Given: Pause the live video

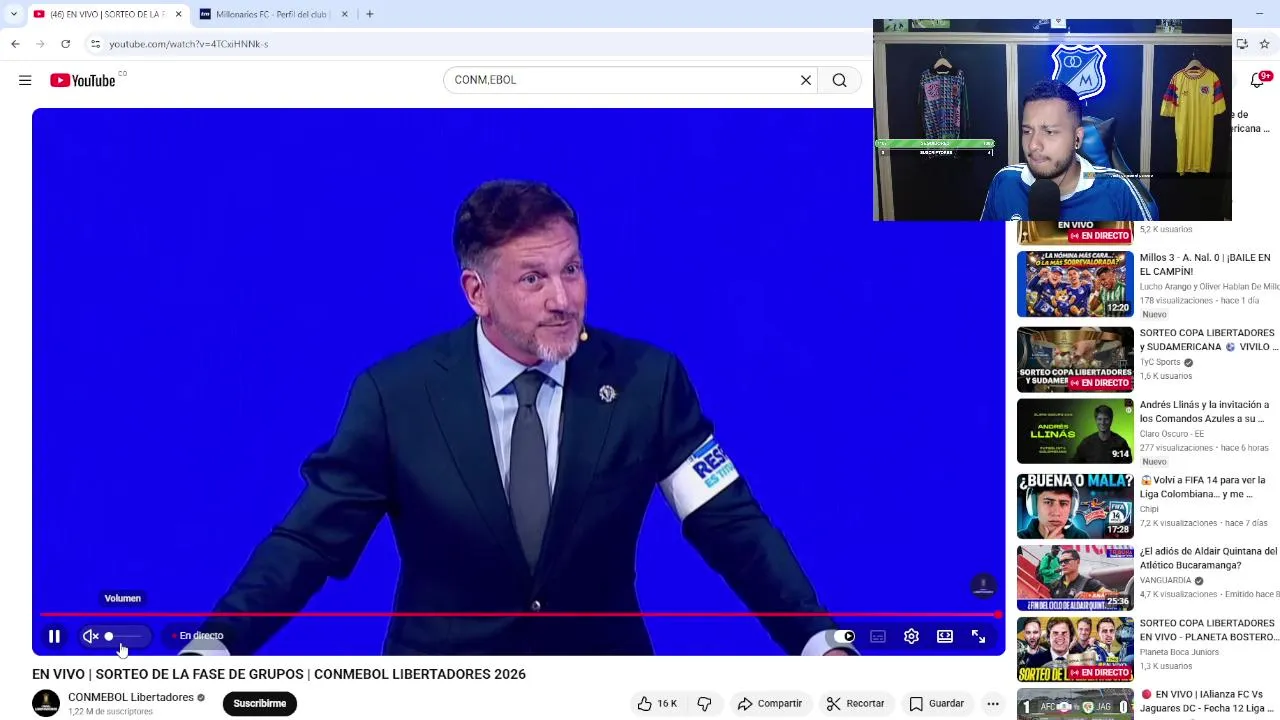Looking at the screenshot, I should pyautogui.click(x=55, y=636).
